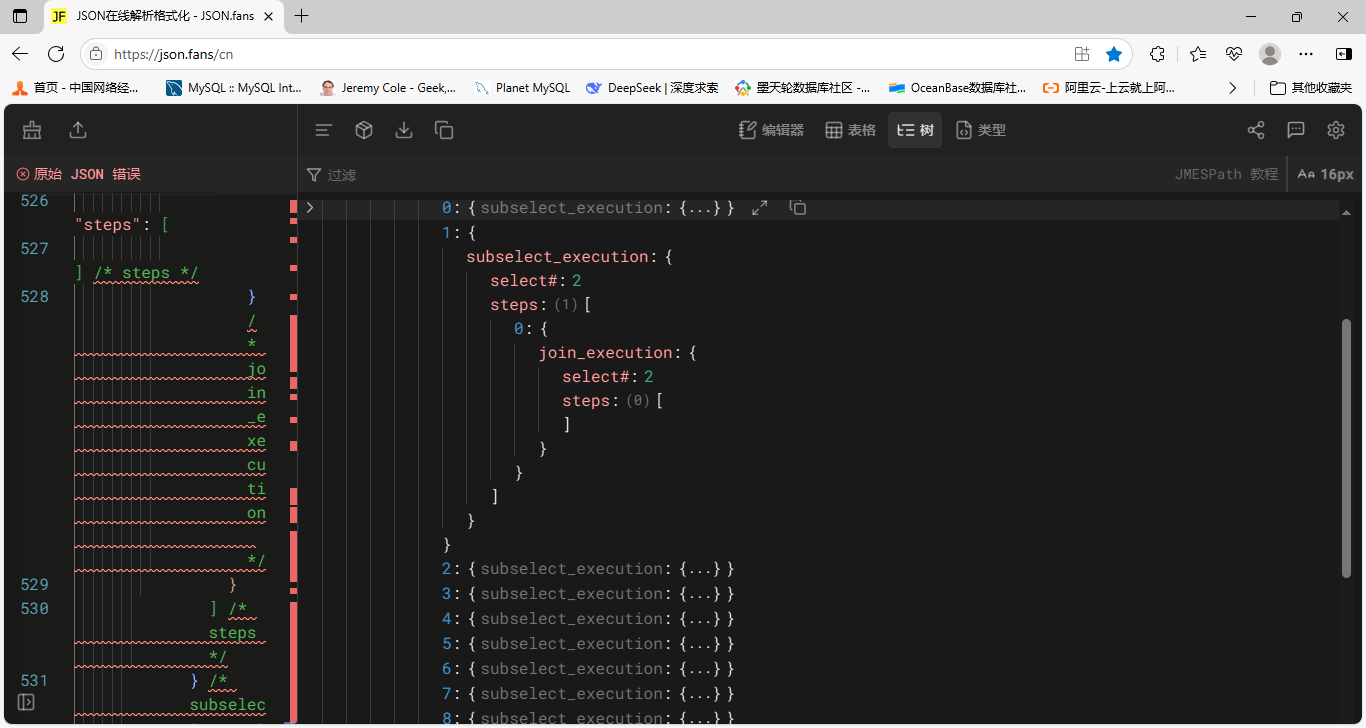Click the steps: (1) array node
Image resolution: width=1366 pixels, height=728 pixels.
click(540, 305)
